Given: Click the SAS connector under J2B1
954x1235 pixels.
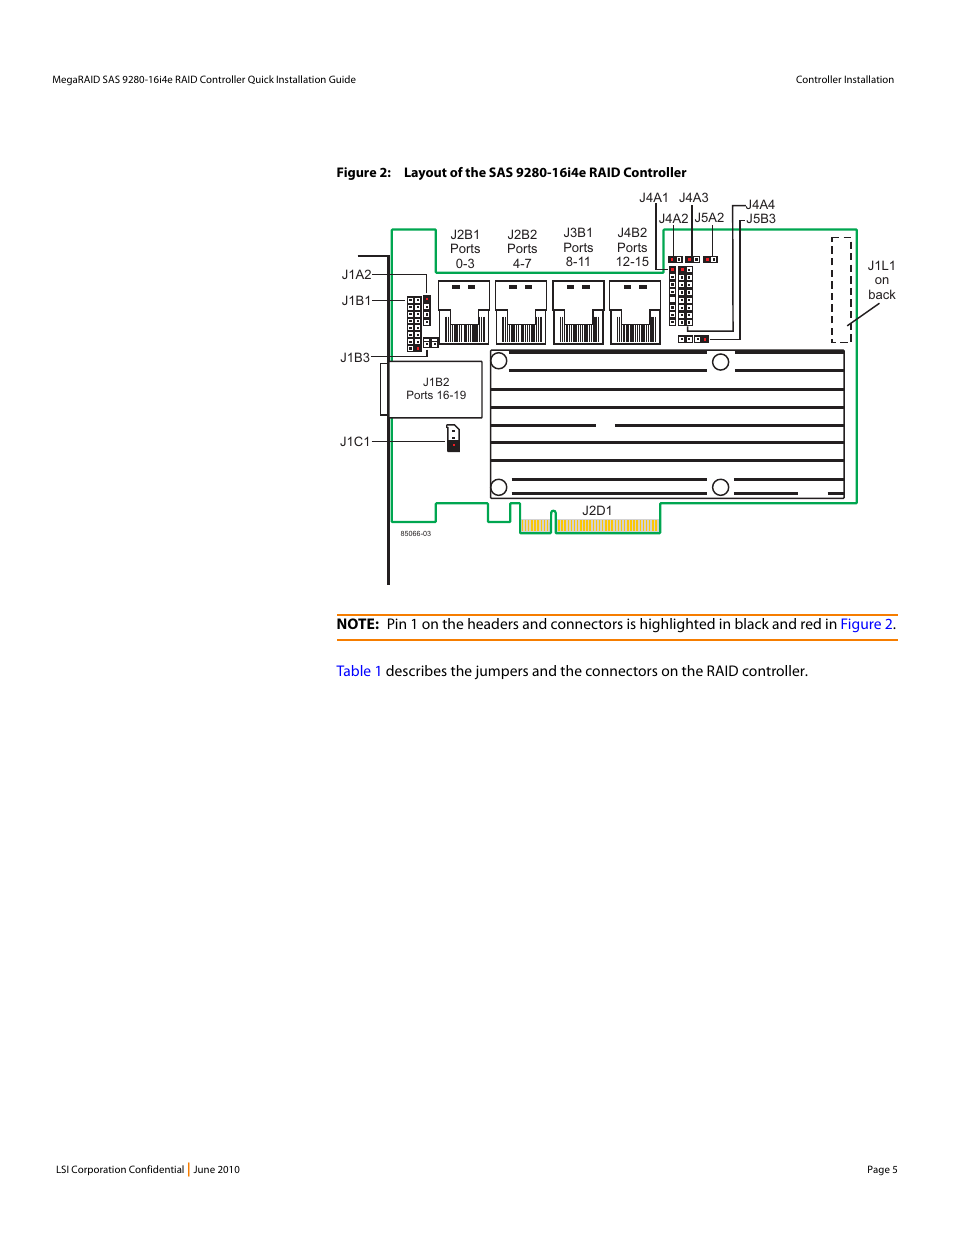Looking at the screenshot, I should click(x=464, y=312).
